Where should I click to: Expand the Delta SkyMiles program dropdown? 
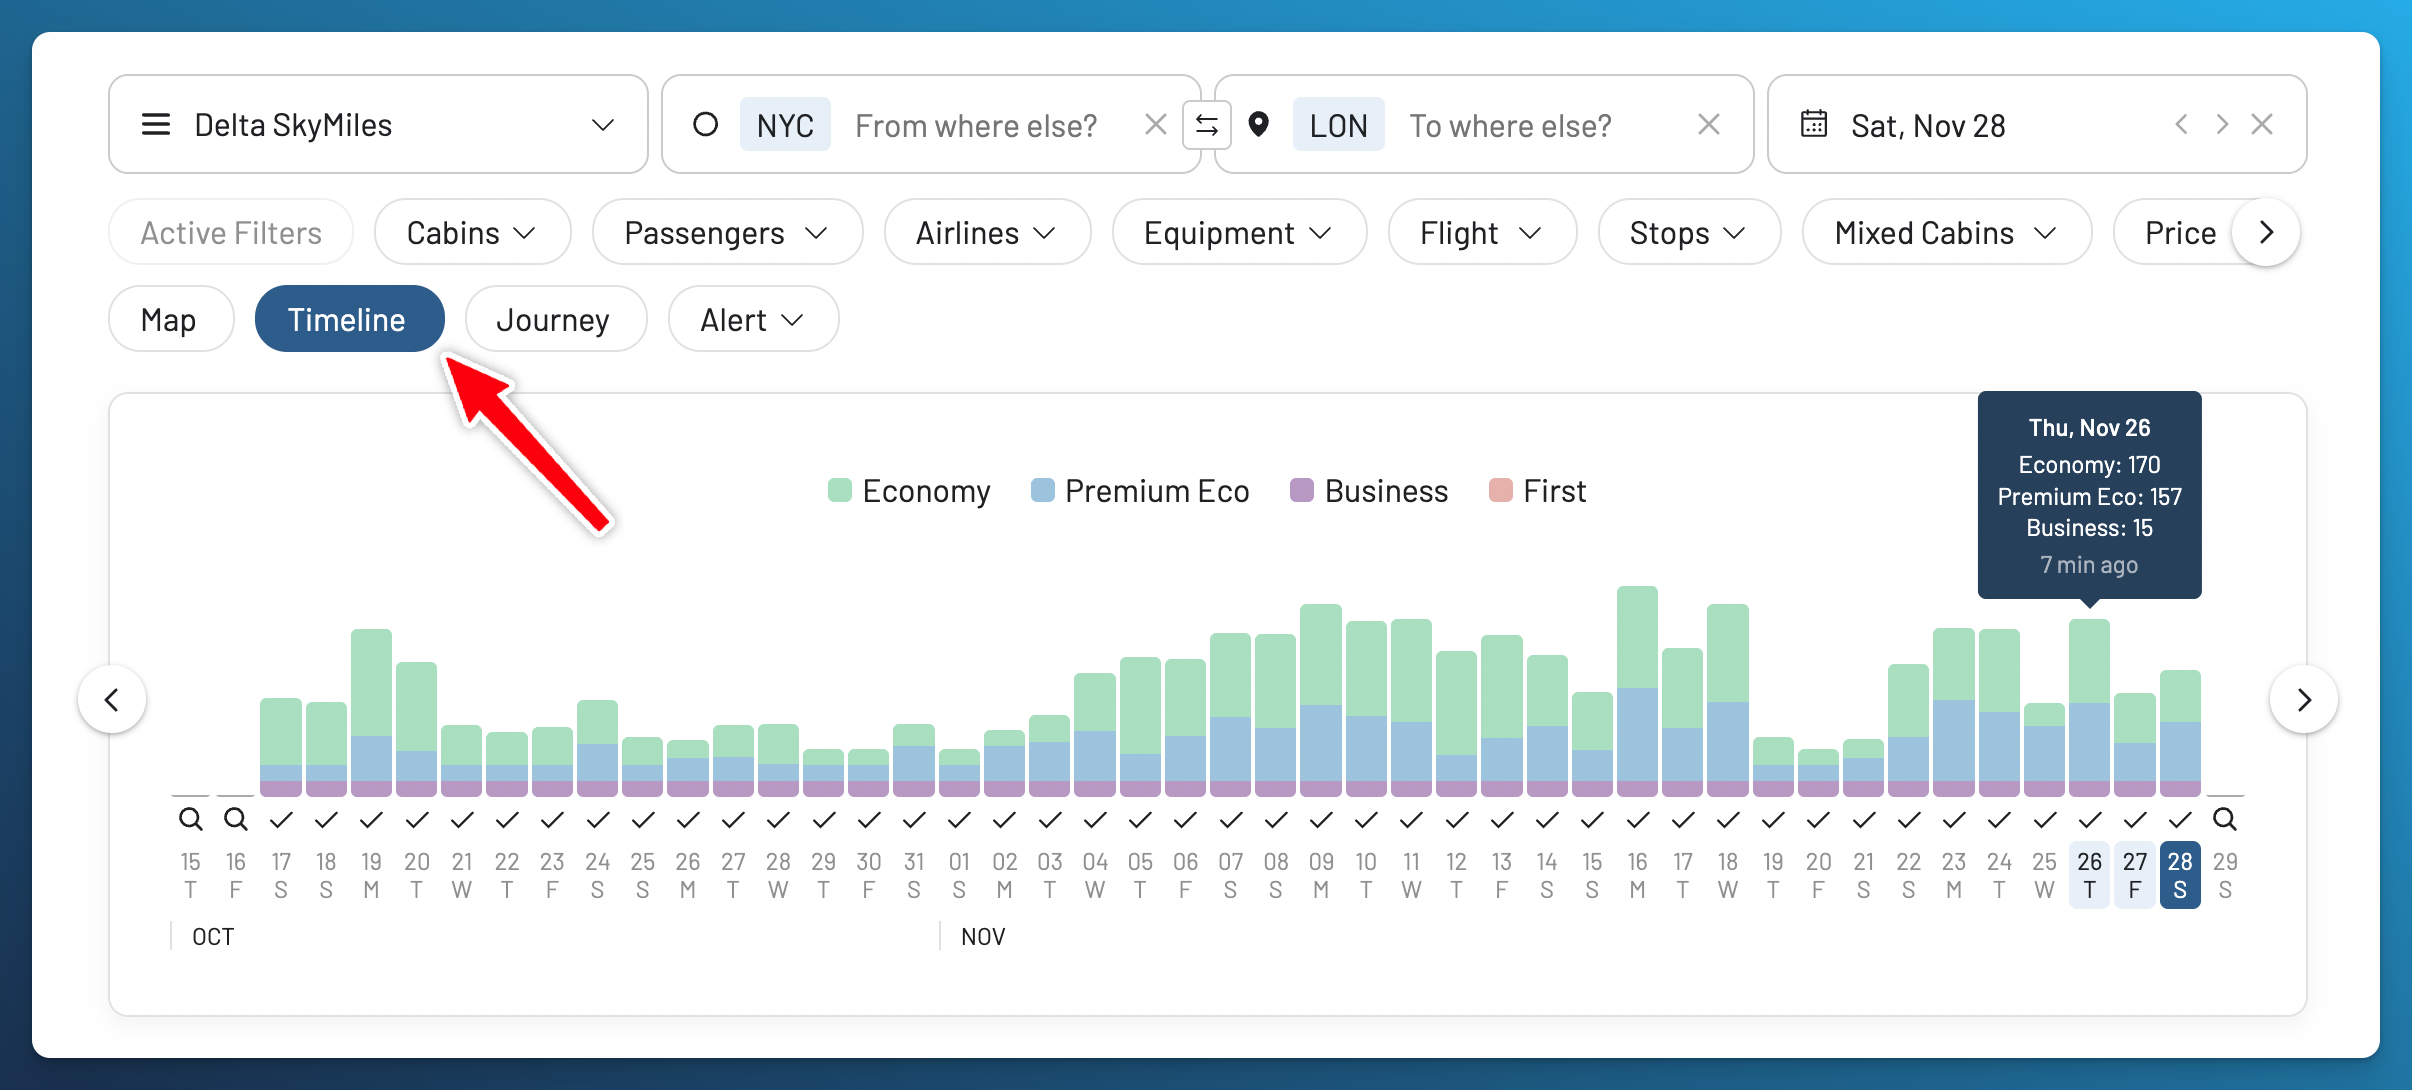click(602, 125)
